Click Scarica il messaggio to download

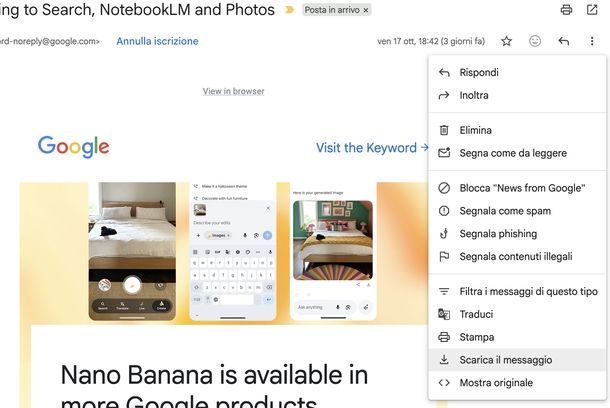pos(517,360)
